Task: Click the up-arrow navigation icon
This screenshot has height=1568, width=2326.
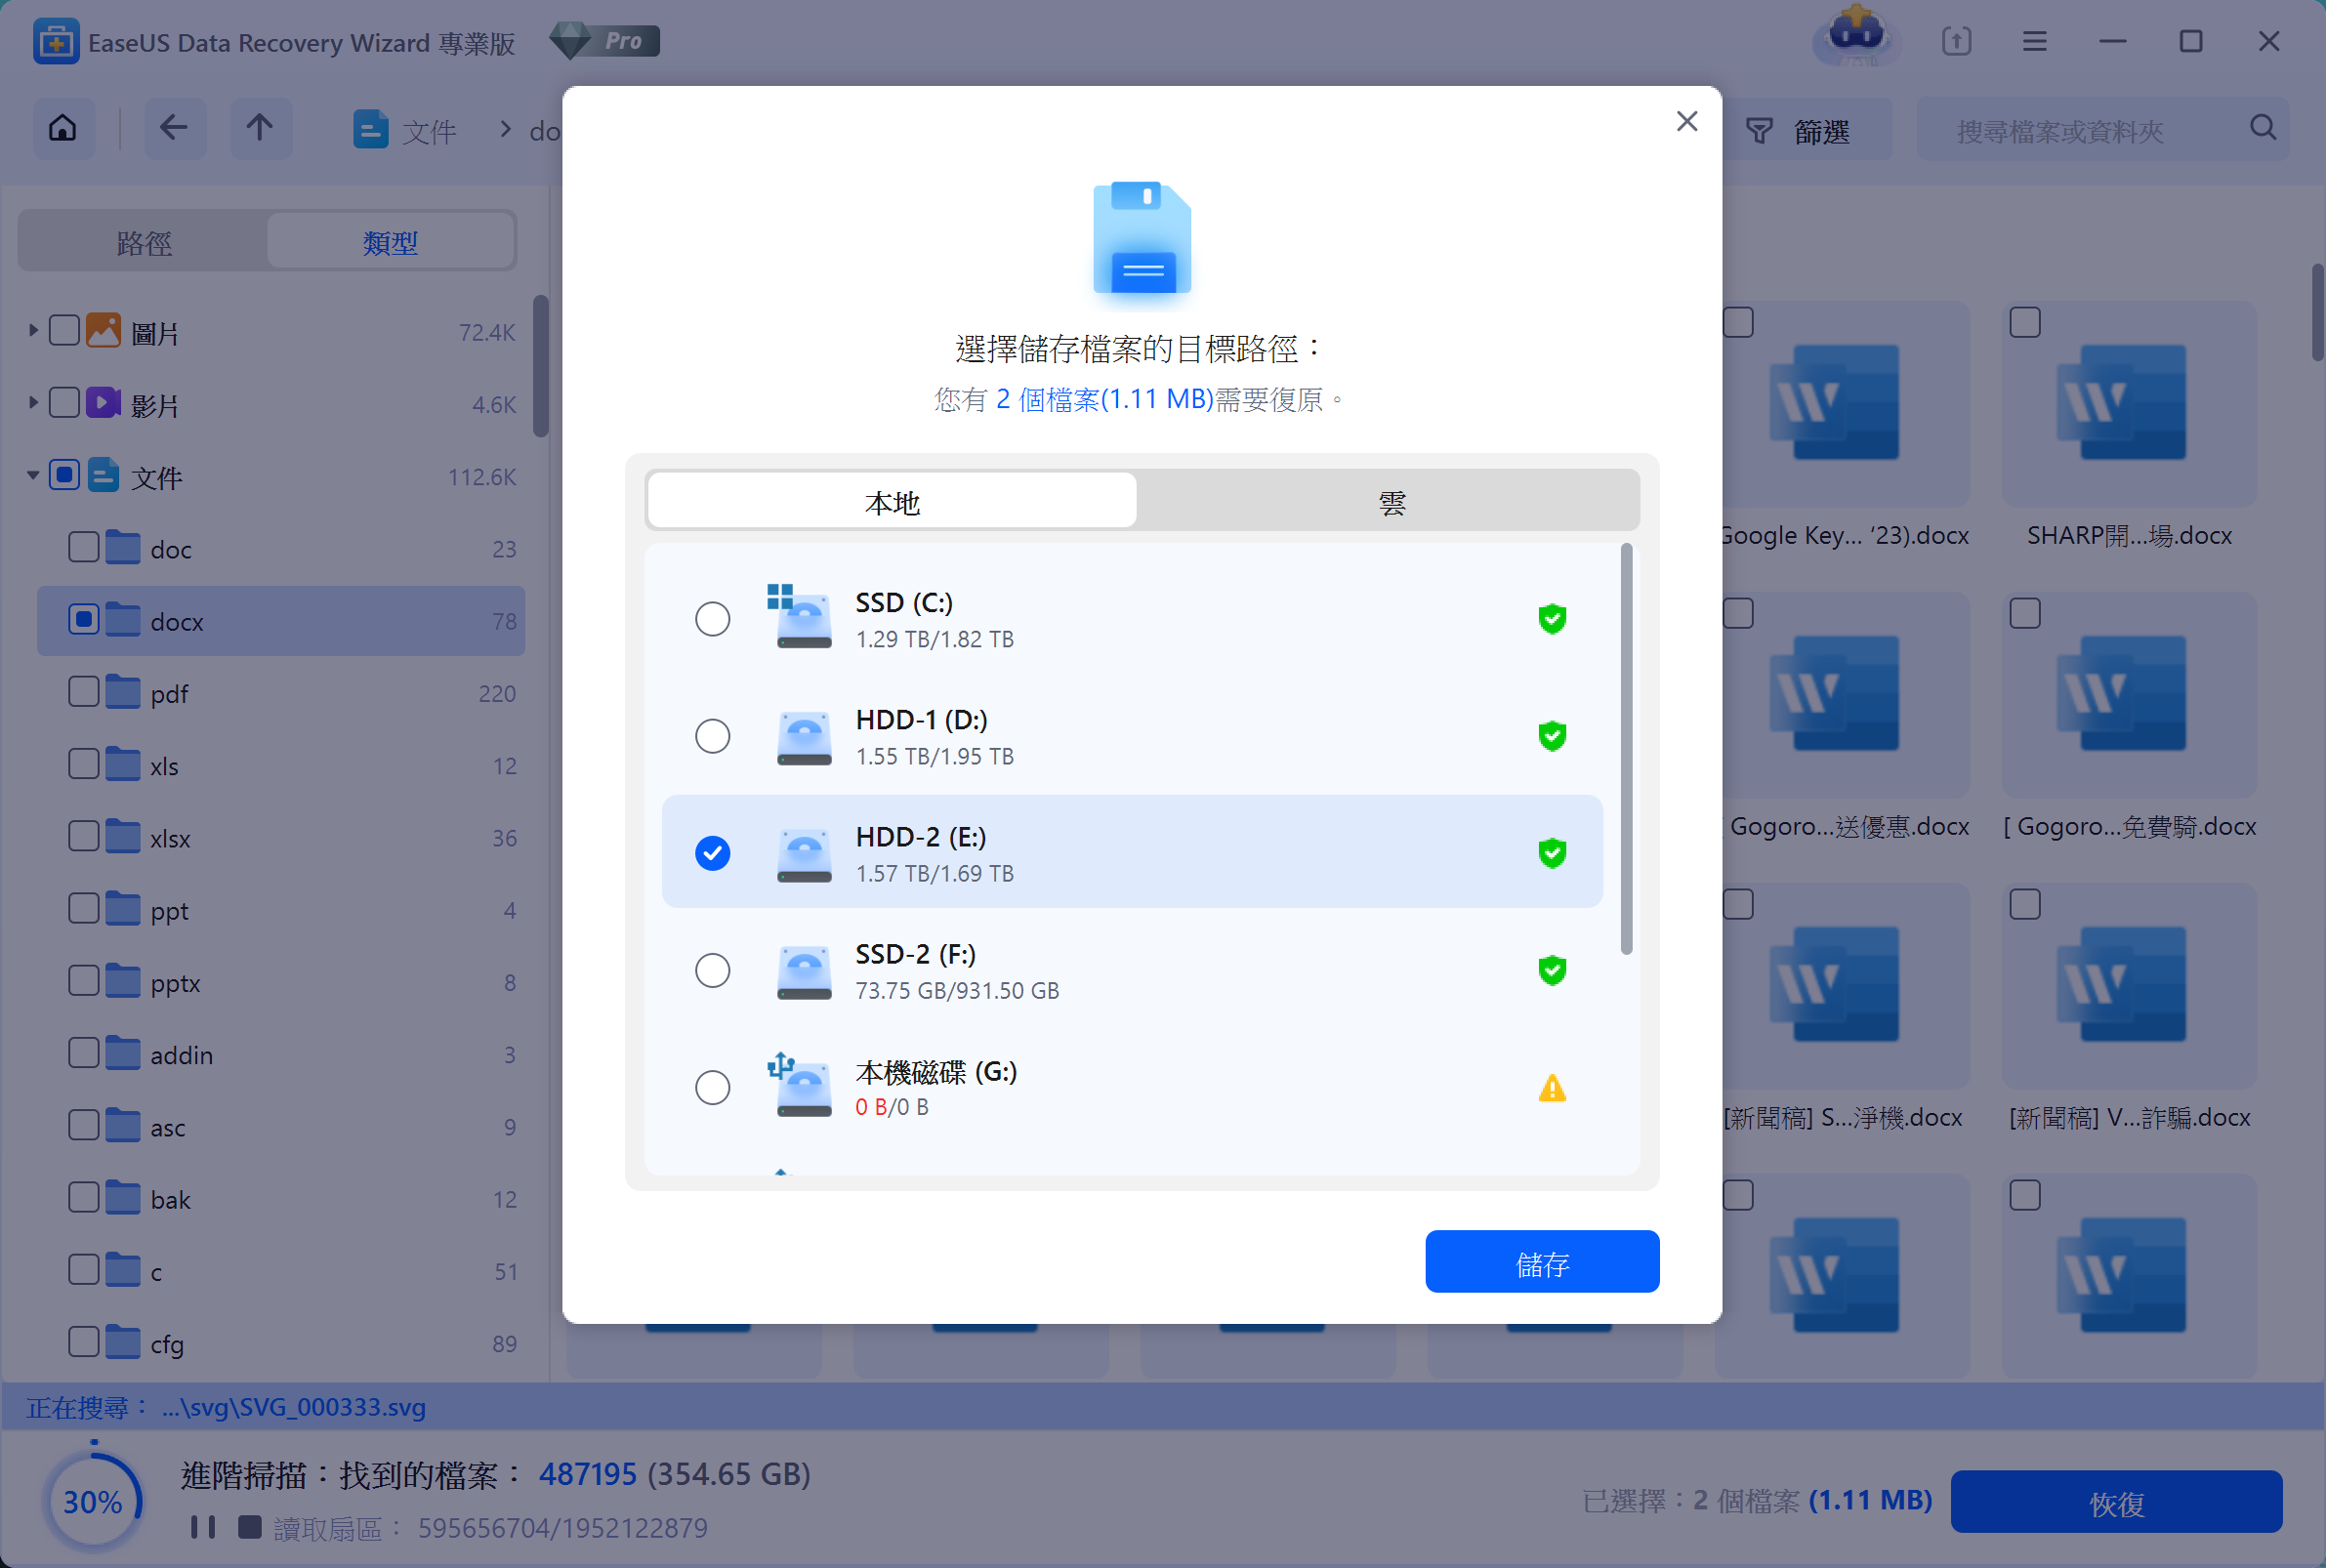Action: click(260, 128)
